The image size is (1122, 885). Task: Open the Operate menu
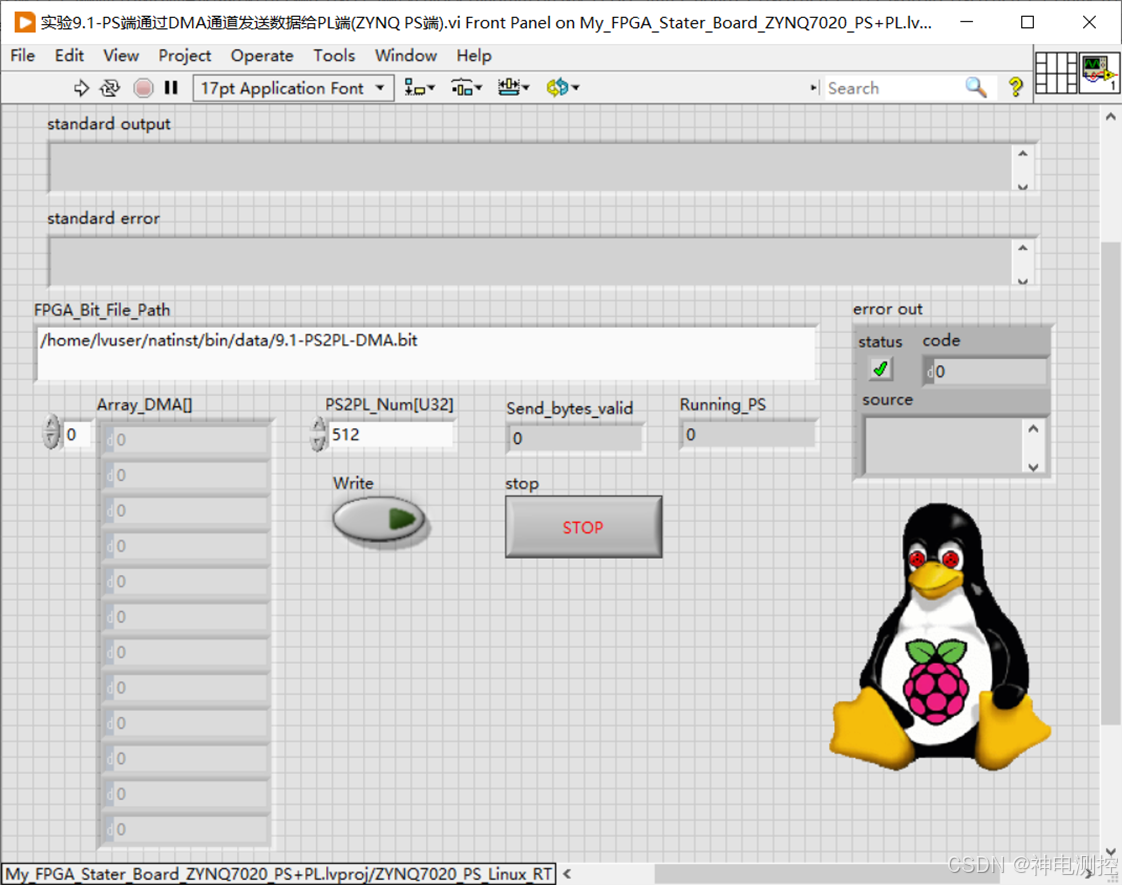[x=262, y=56]
